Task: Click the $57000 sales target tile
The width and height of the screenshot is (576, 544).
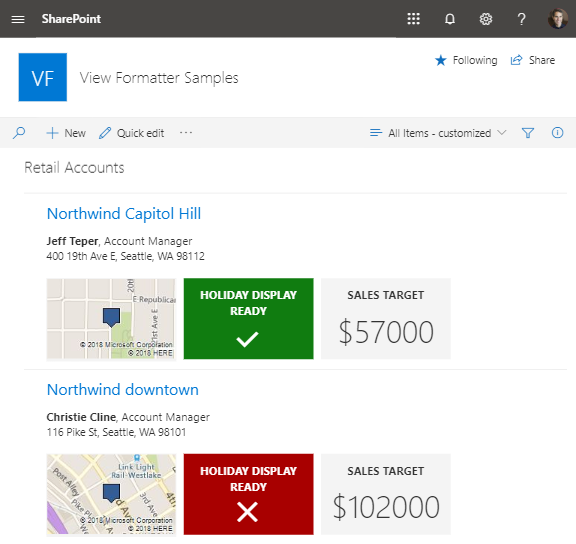Action: point(386,318)
